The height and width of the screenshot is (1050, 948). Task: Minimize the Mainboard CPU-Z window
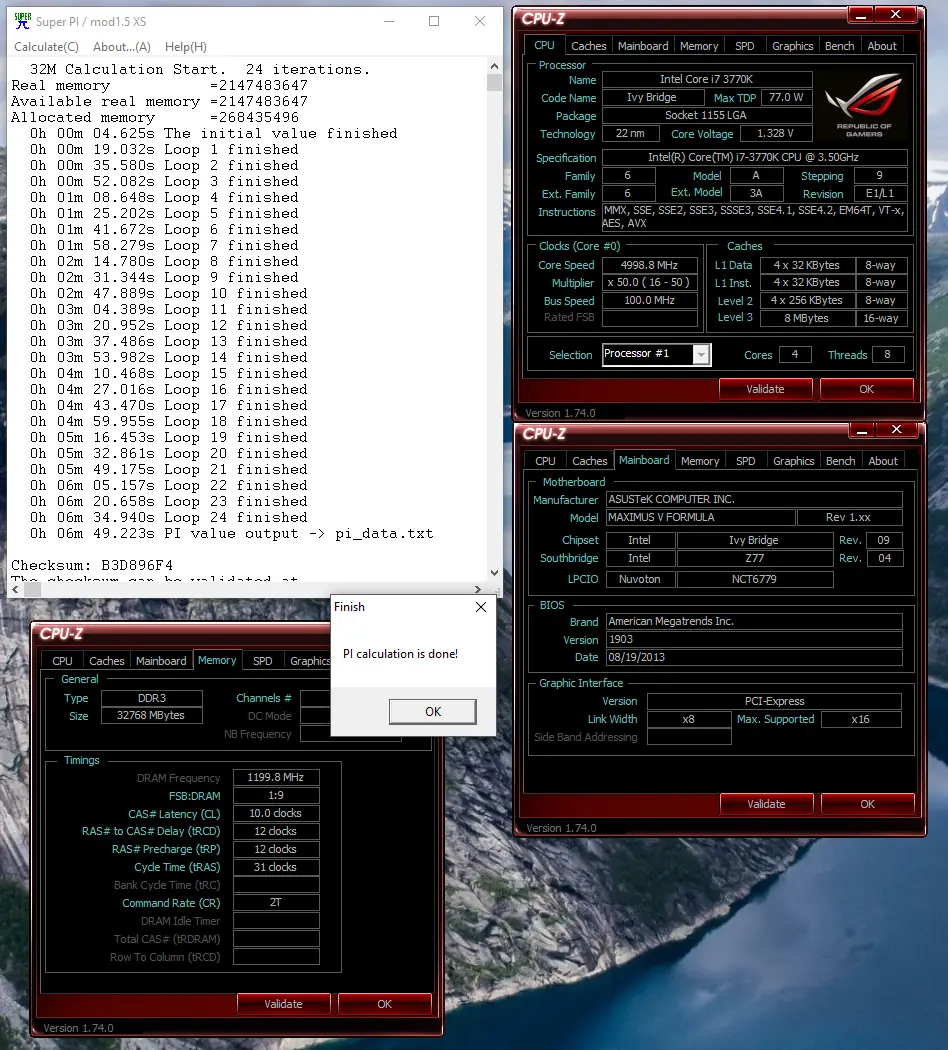[862, 430]
